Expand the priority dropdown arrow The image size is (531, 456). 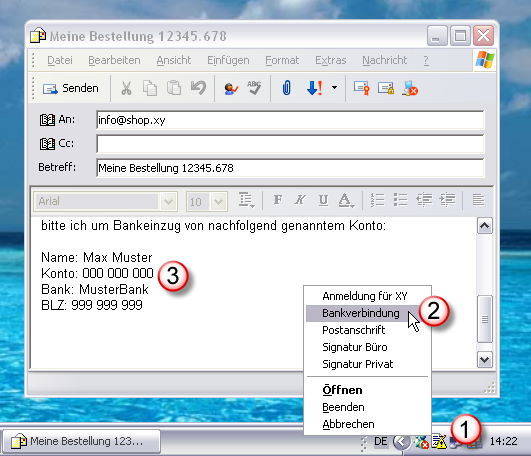click(x=334, y=88)
